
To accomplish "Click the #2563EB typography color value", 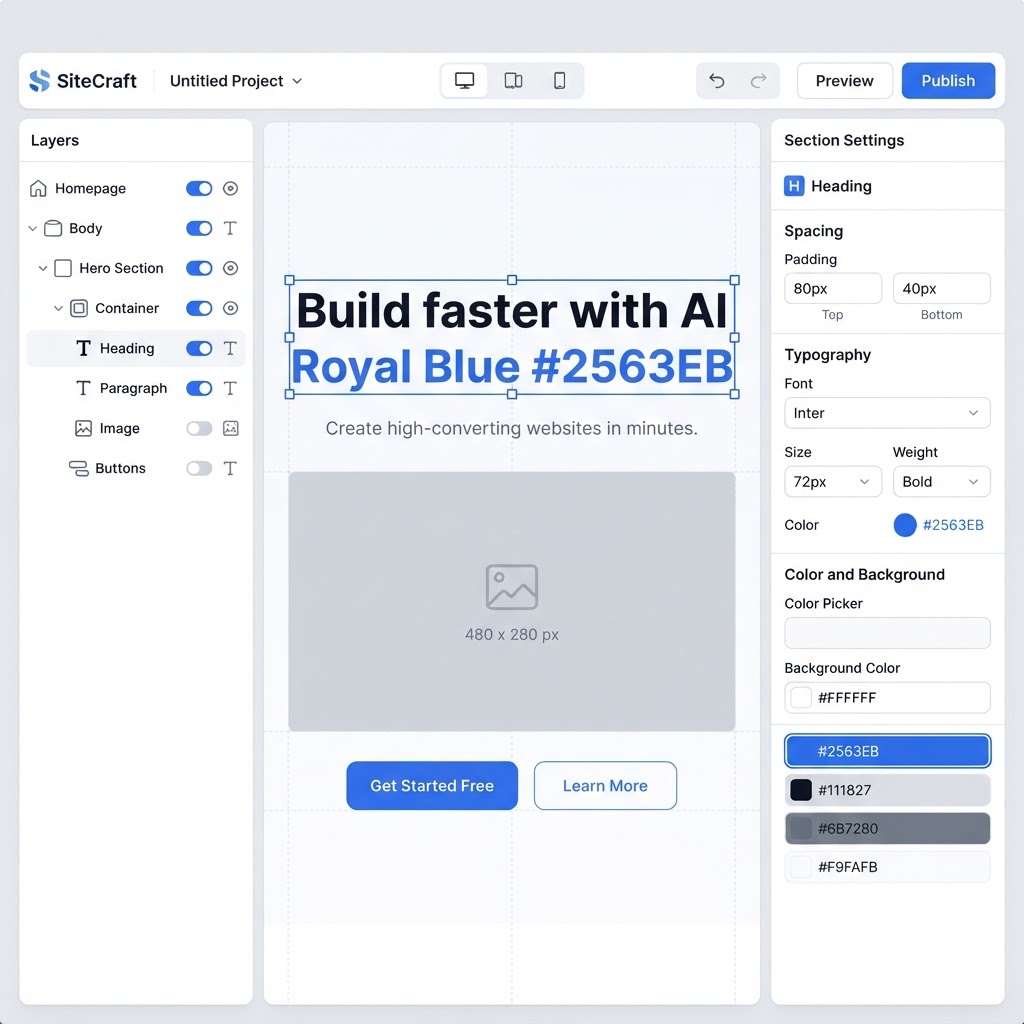I will point(953,524).
